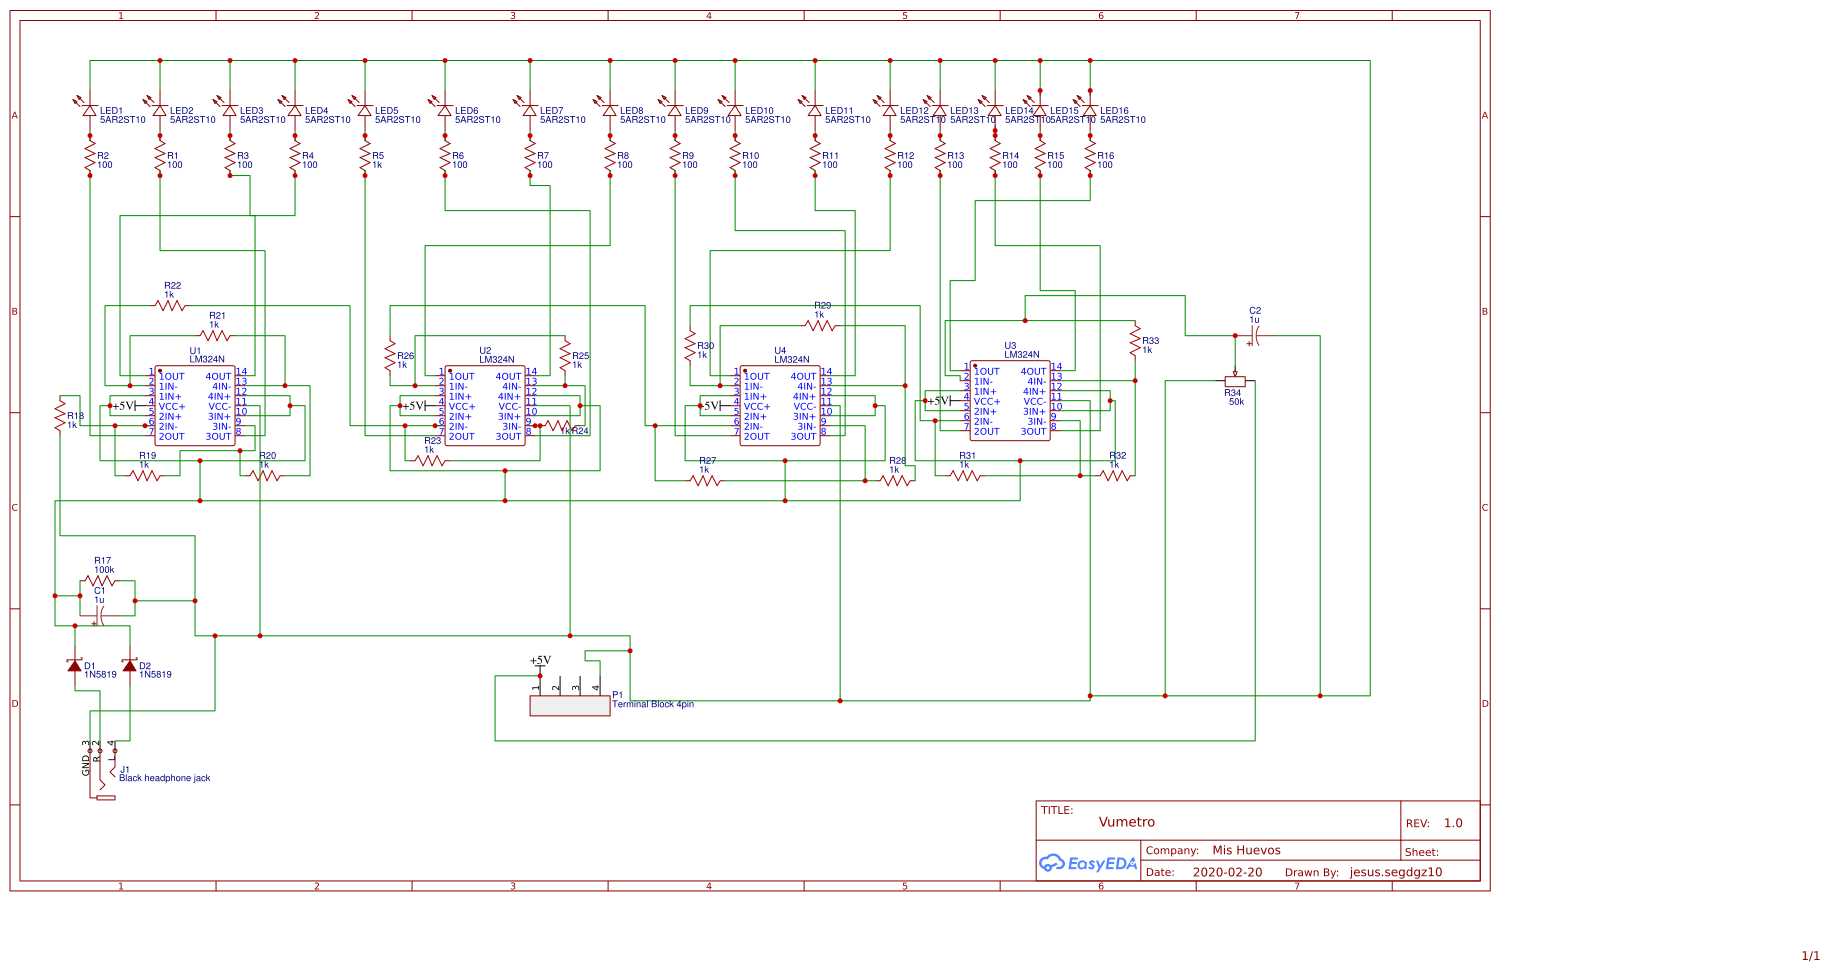
Task: Click the U1 LM324N chip body
Action: [x=195, y=405]
